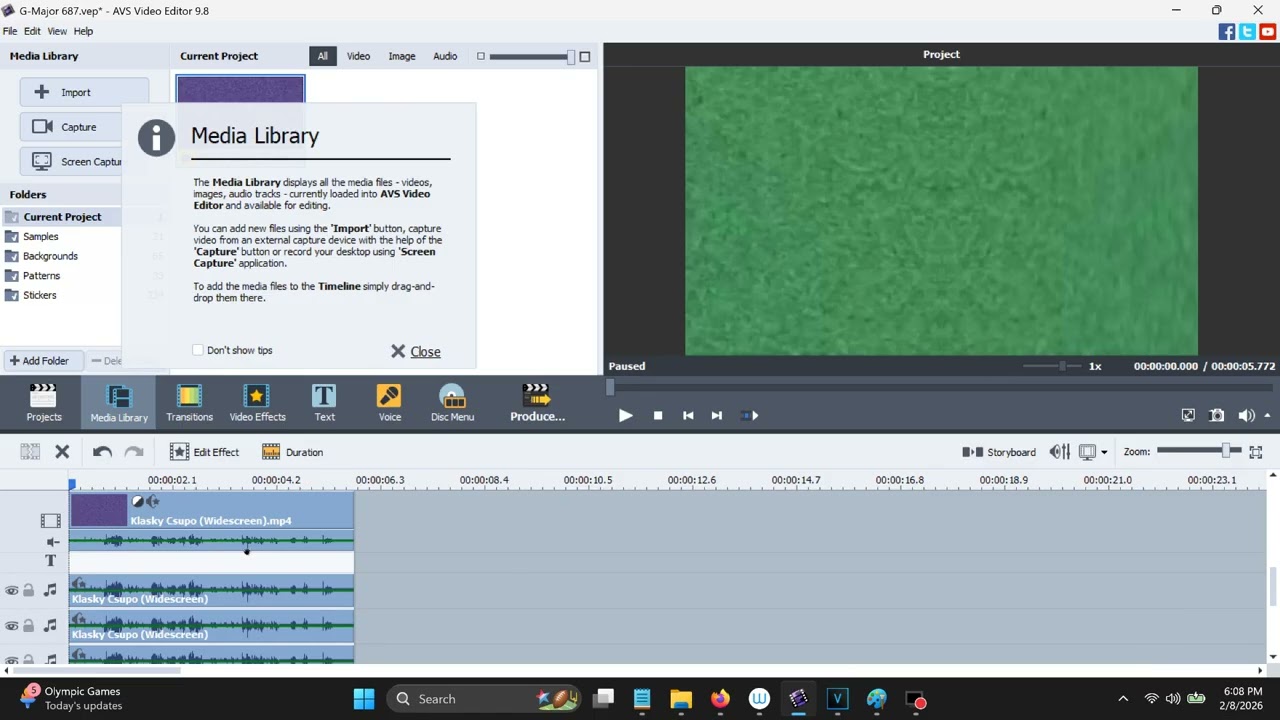Click the Undo arrow in timeline toolbar
This screenshot has height=720, width=1280.
coord(102,452)
